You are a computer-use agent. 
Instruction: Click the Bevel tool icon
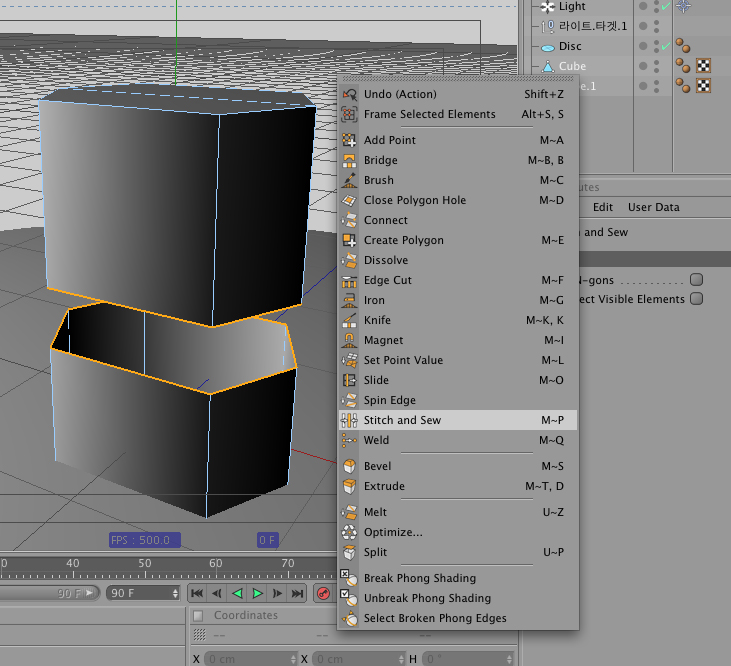click(x=349, y=466)
